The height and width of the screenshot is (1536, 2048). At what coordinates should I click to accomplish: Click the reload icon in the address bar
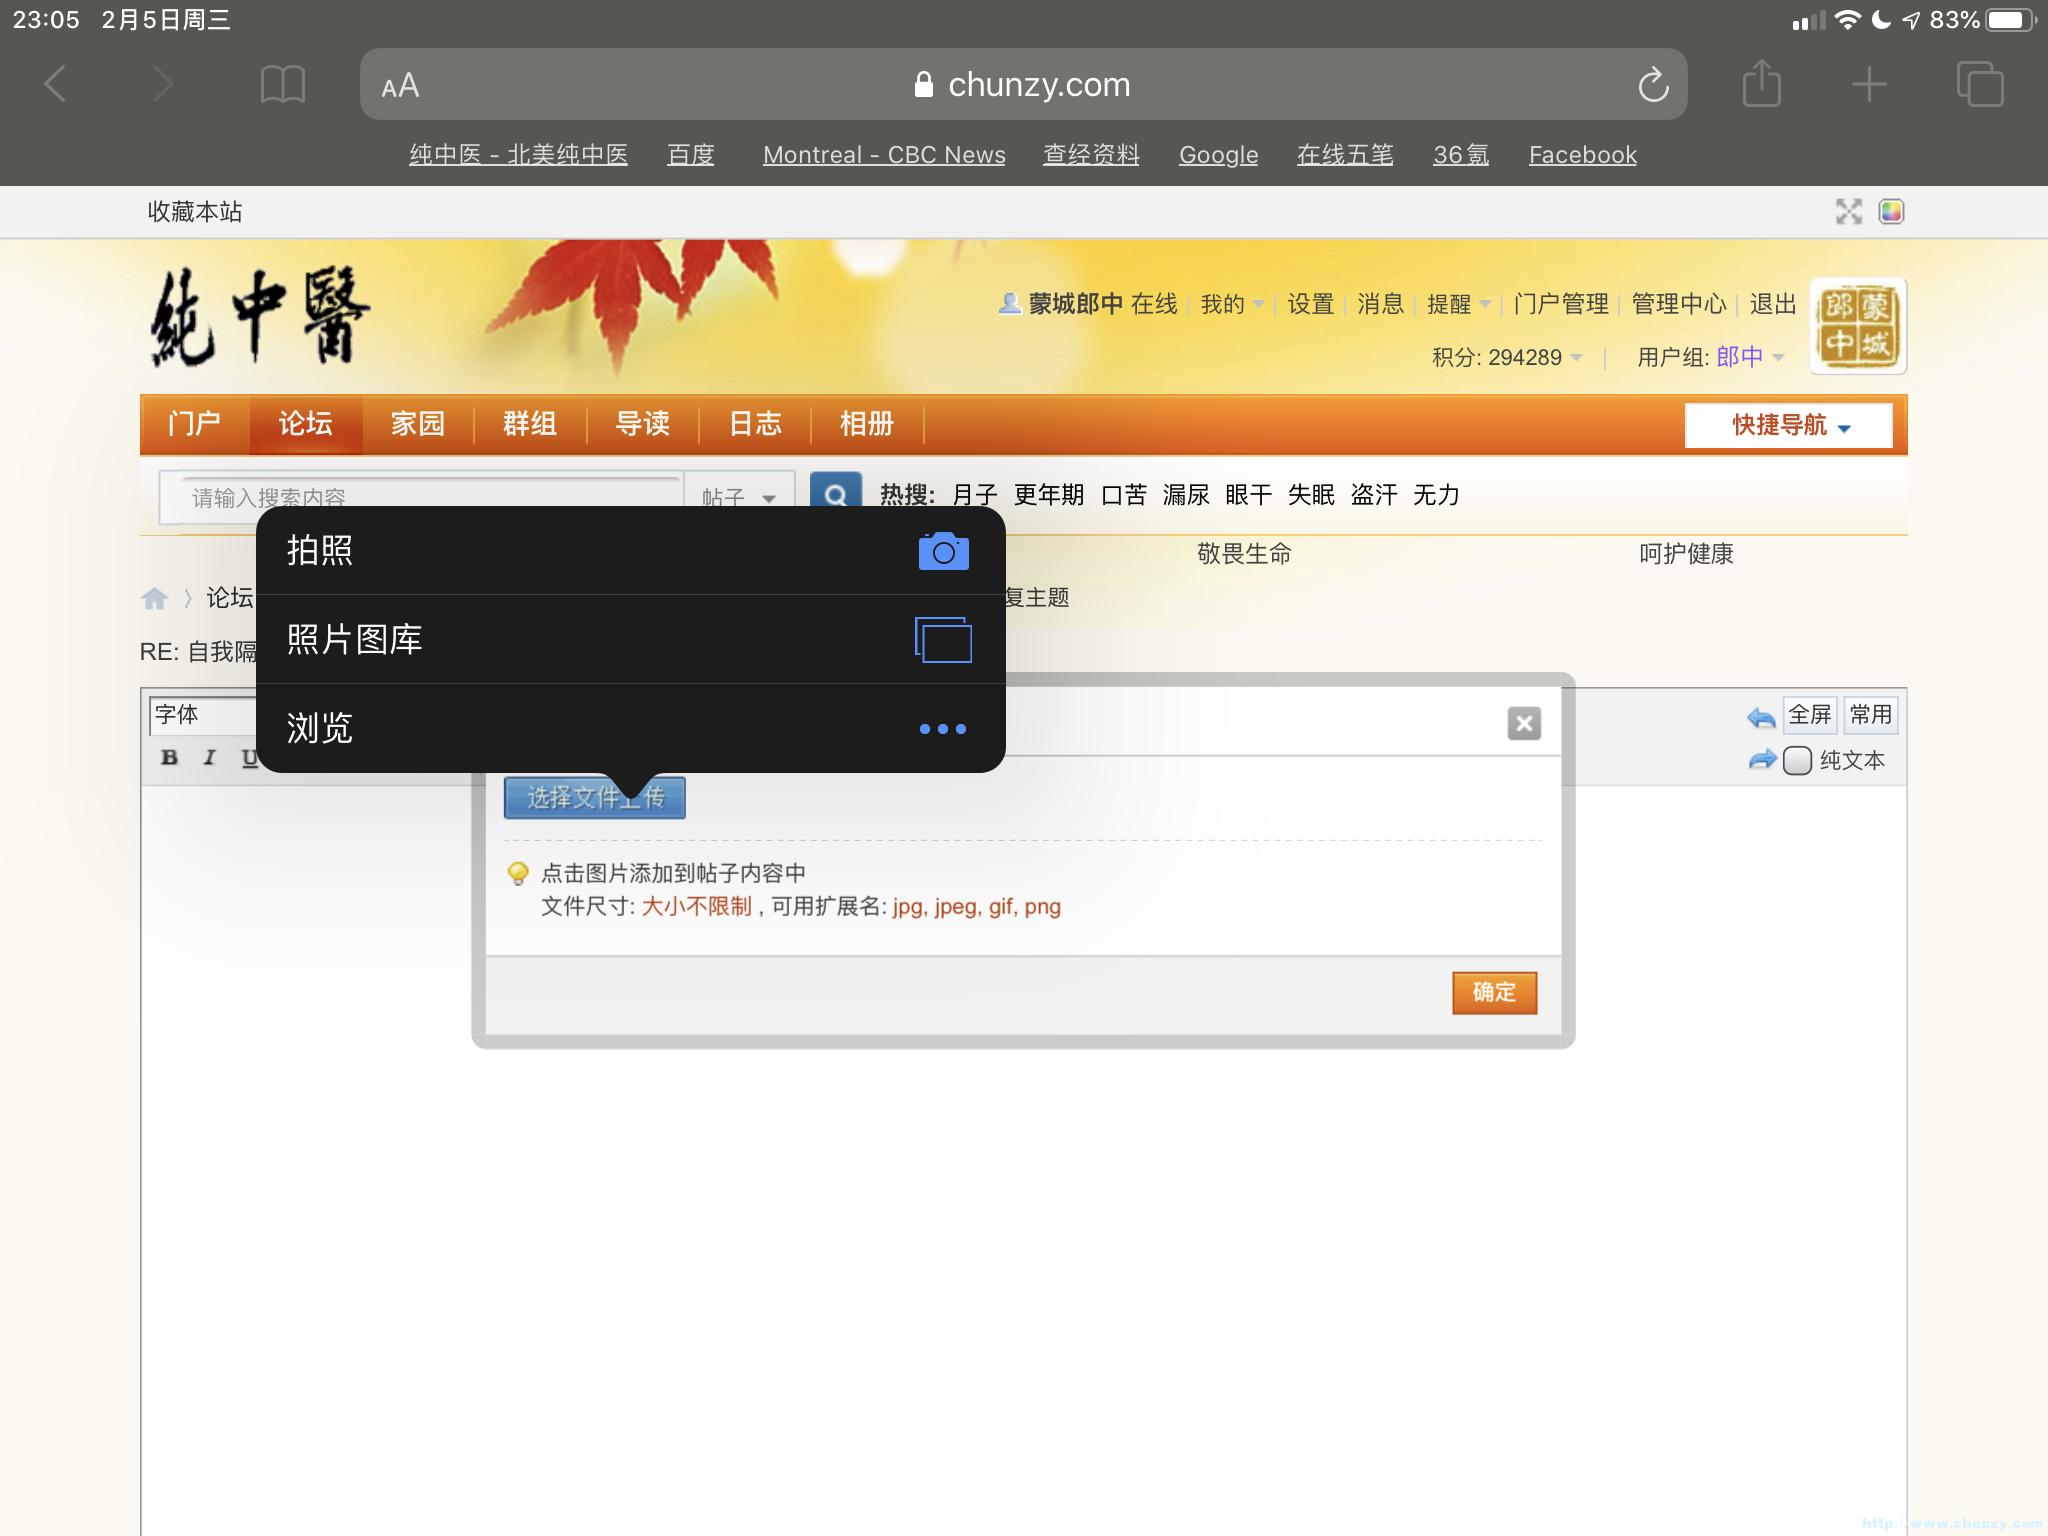pos(1654,84)
